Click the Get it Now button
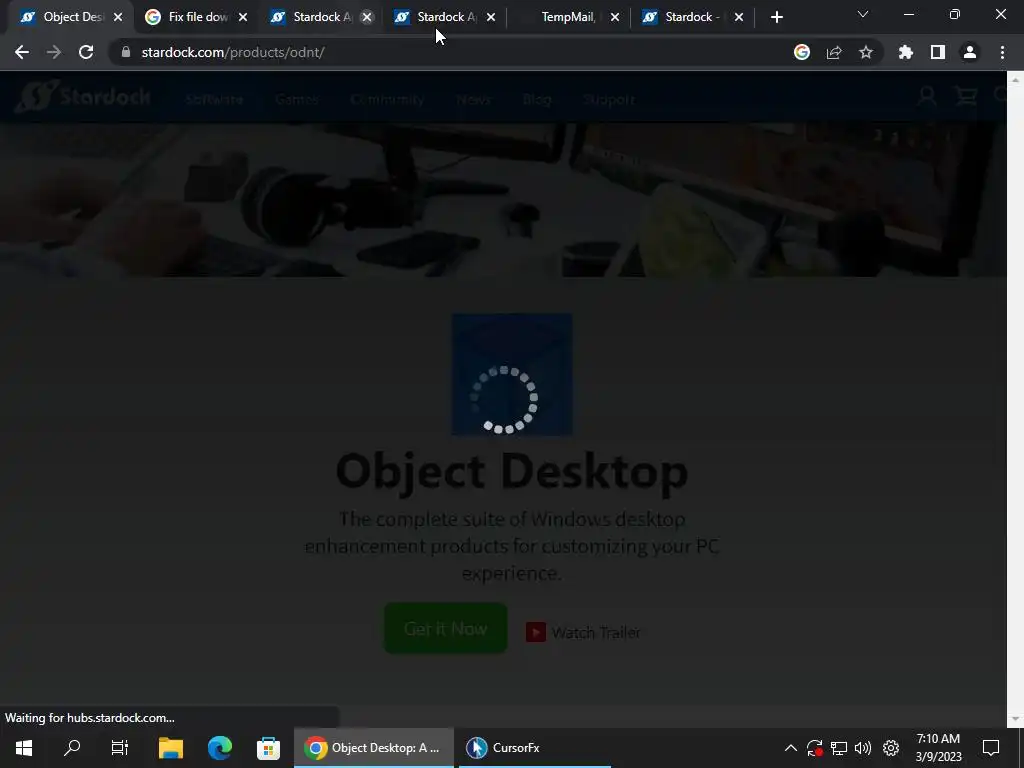The width and height of the screenshot is (1024, 768). (x=445, y=628)
